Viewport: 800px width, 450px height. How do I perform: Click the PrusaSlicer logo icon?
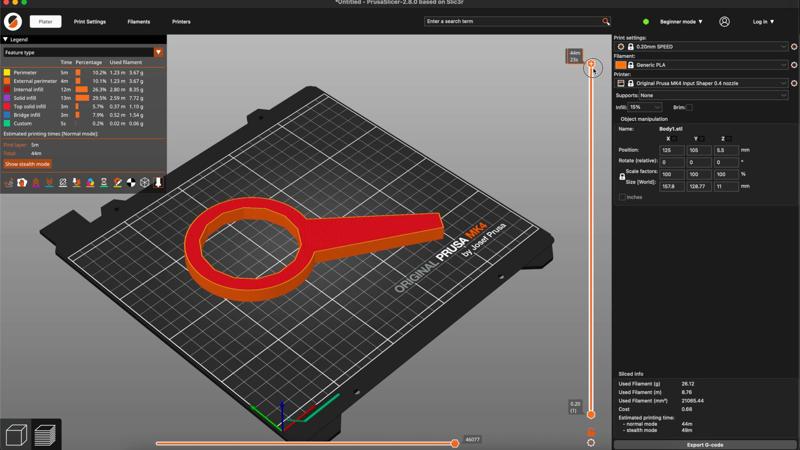(12, 21)
